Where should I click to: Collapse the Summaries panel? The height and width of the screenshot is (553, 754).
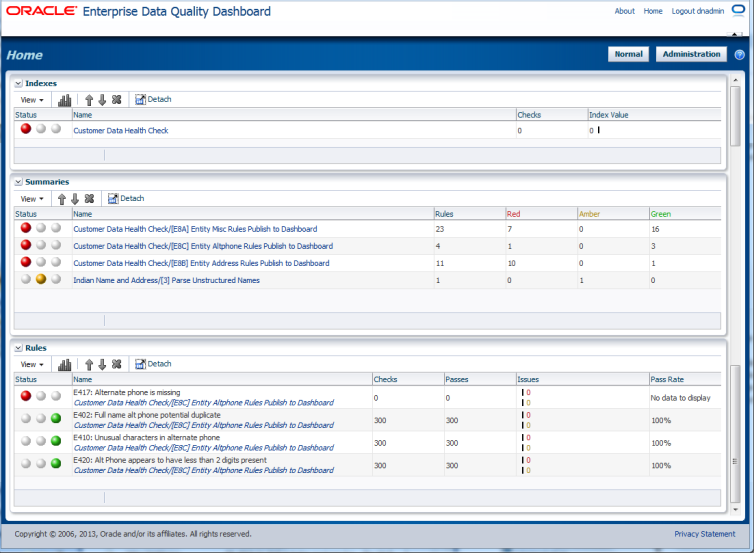[18, 182]
